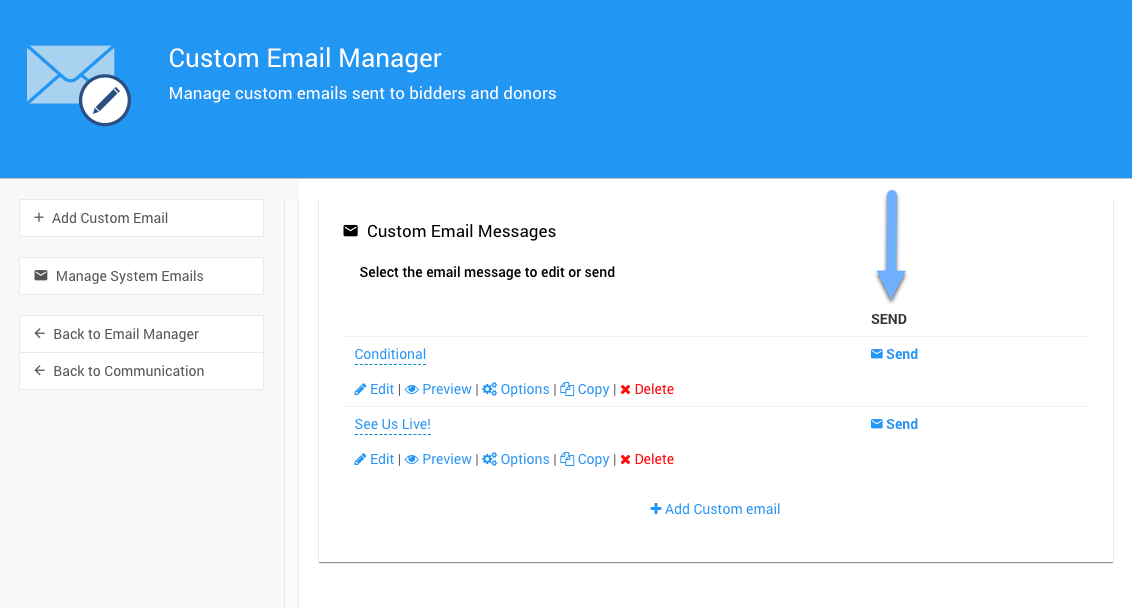Viewport: 1132px width, 608px height.
Task: Preview the See Us Live! email
Action: pos(446,459)
